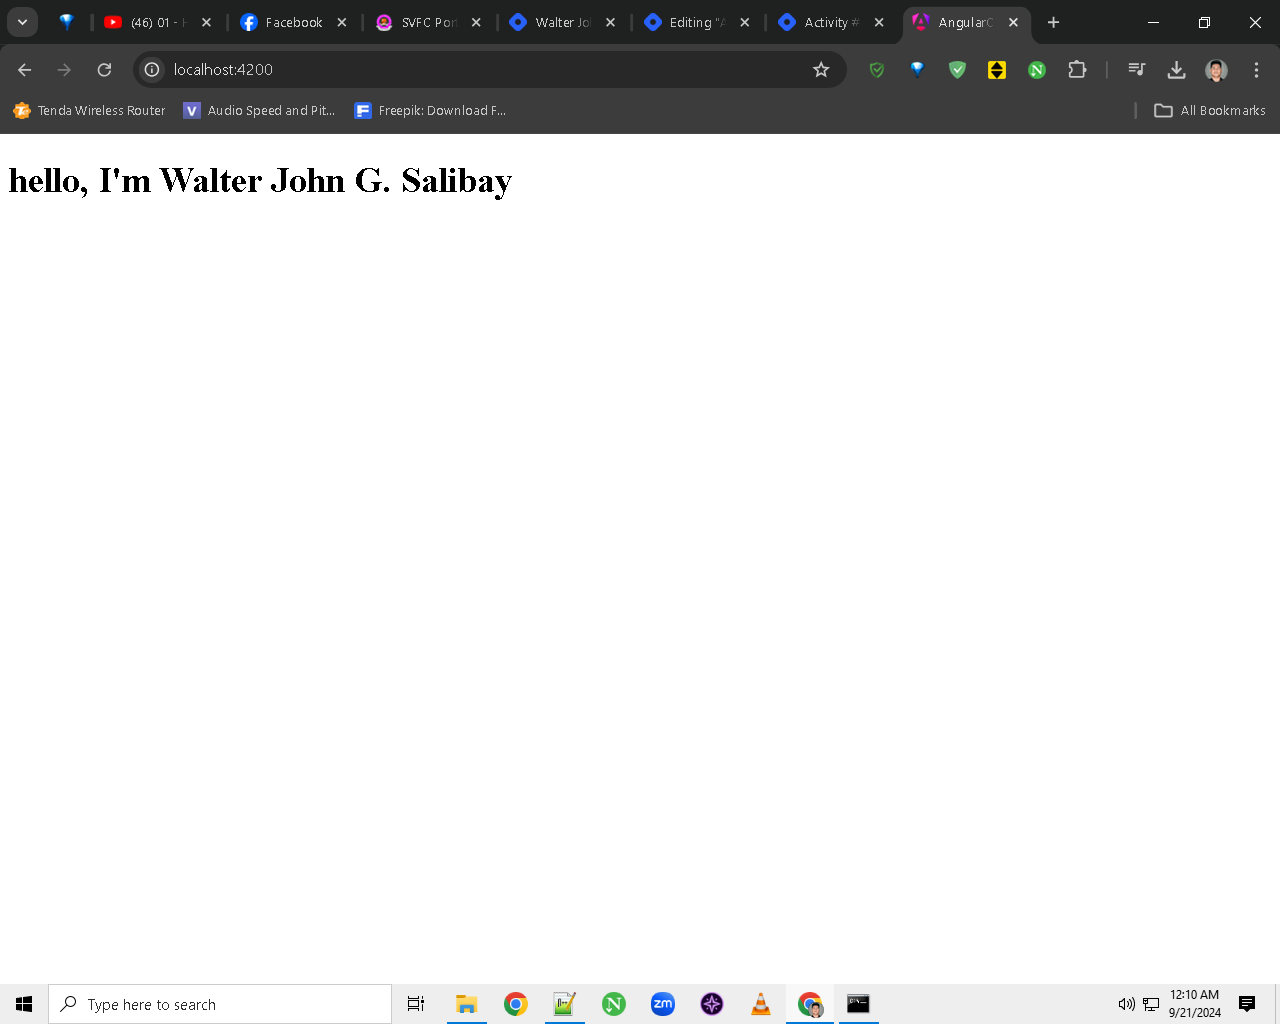
Task: Expand the tab search dropdown arrow
Action: click(x=22, y=22)
